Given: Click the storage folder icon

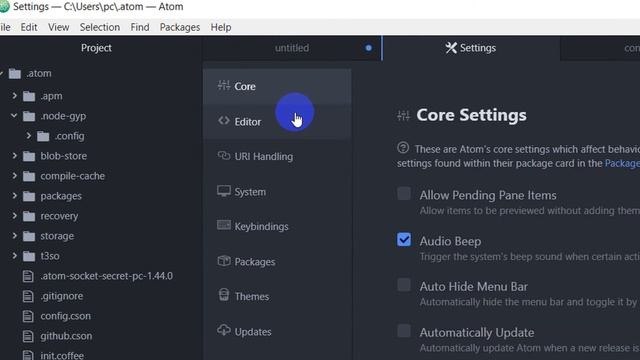Looking at the screenshot, I should tap(29, 236).
